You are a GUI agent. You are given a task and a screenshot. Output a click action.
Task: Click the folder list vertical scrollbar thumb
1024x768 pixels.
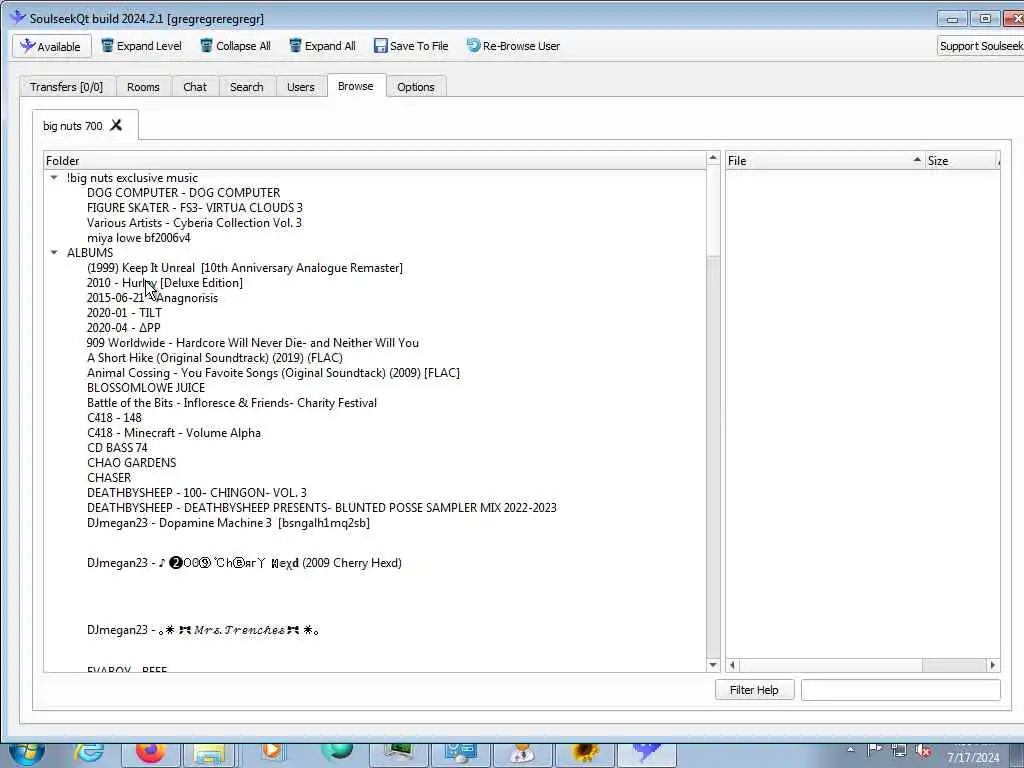pos(713,210)
